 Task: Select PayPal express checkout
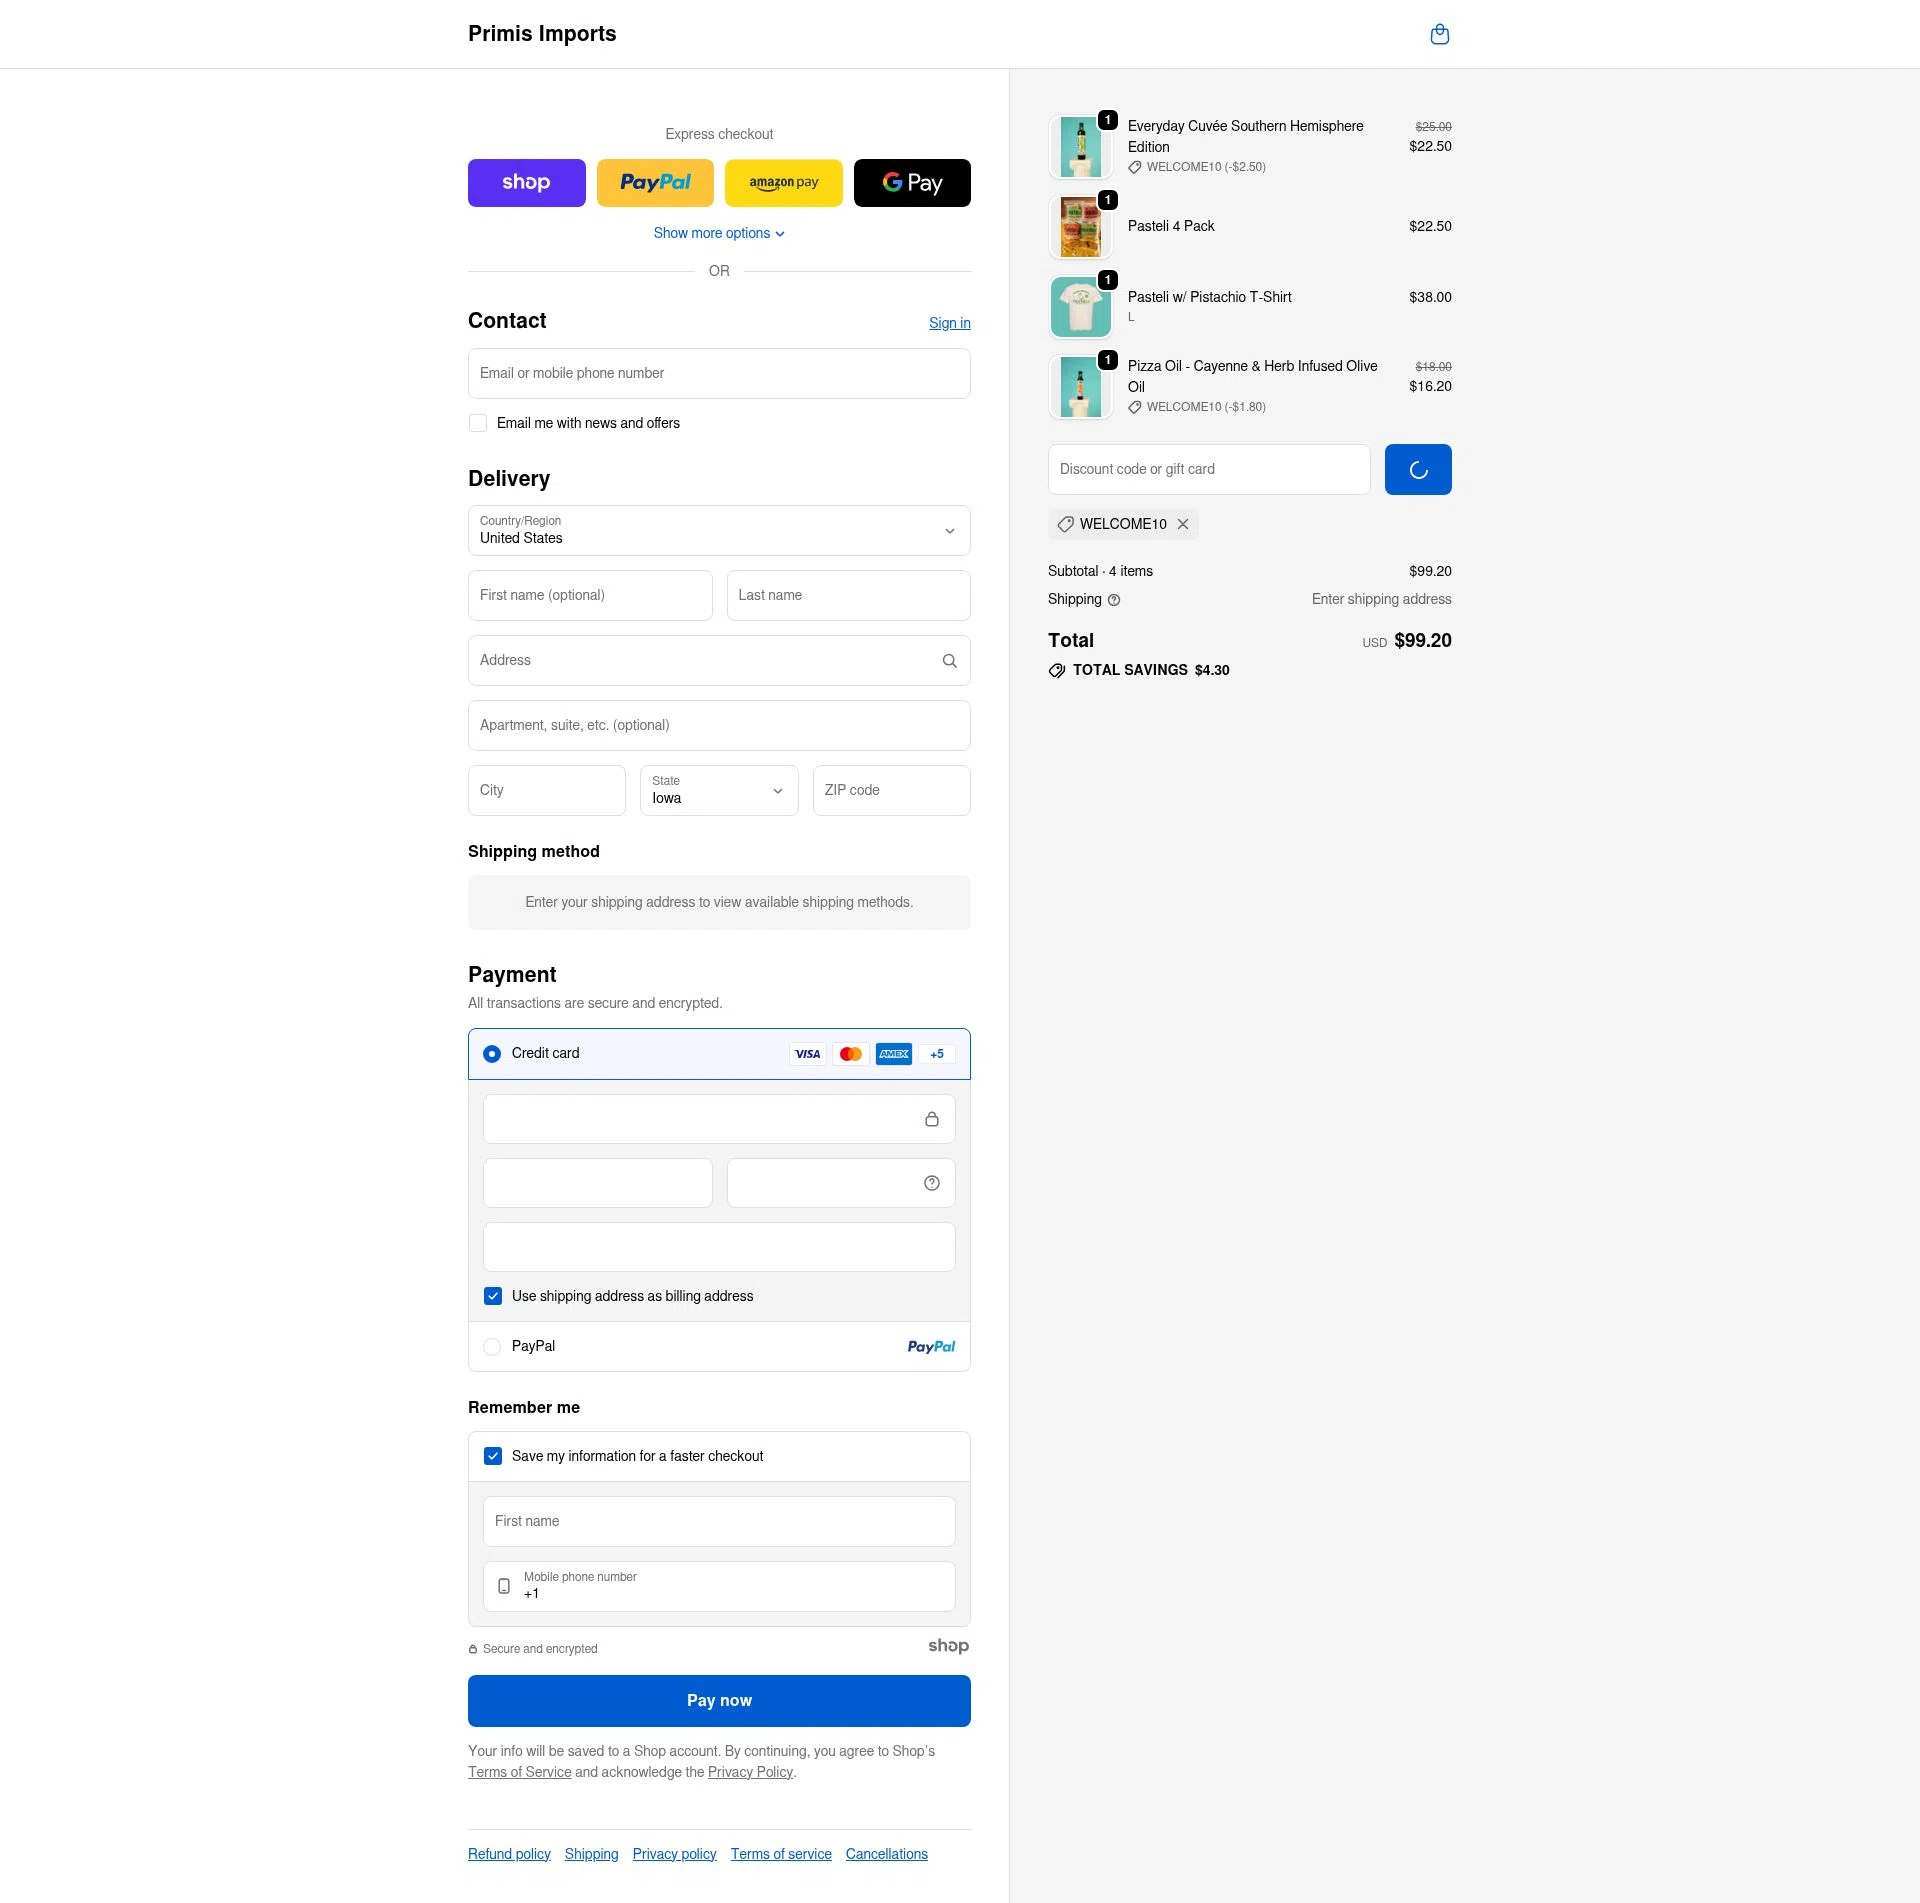pyautogui.click(x=655, y=182)
